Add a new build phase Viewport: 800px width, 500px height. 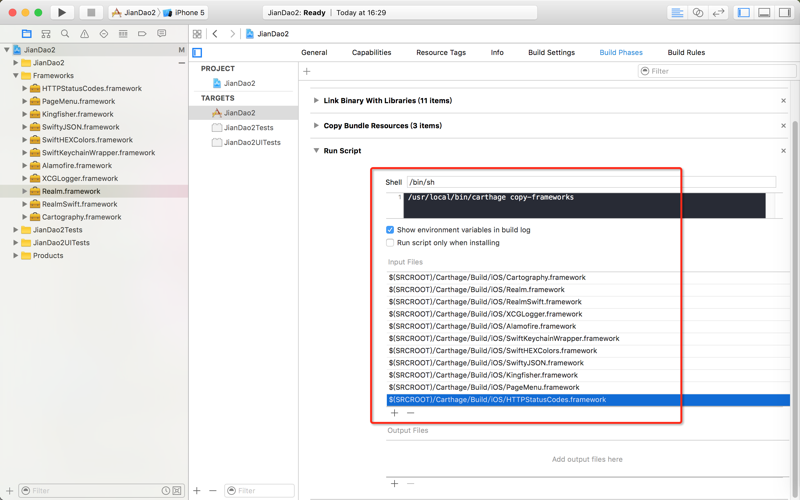point(307,71)
